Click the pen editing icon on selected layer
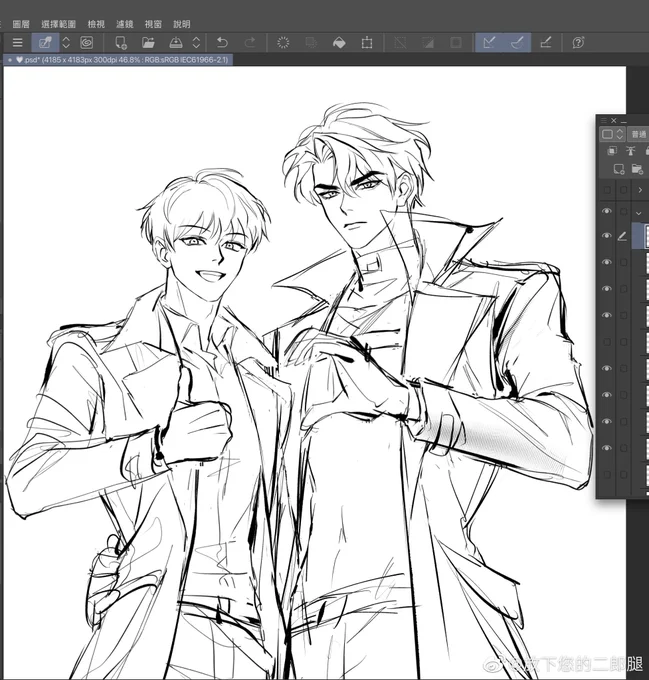The image size is (649, 680). [623, 236]
